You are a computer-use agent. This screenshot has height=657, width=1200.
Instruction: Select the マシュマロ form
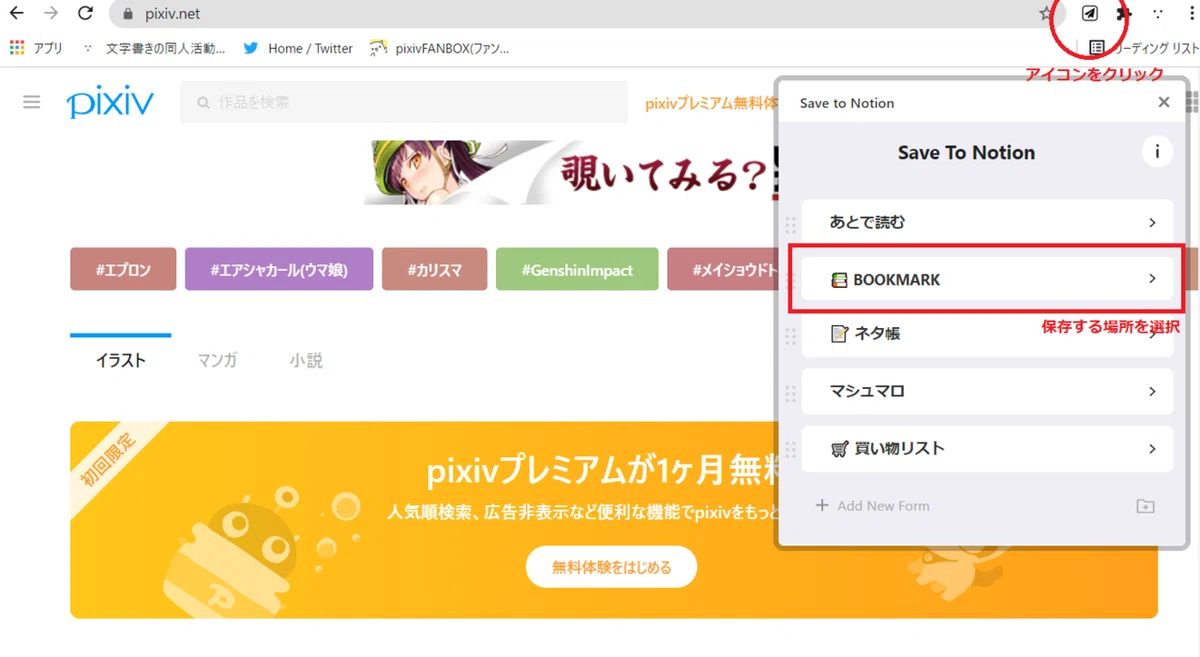coord(987,391)
